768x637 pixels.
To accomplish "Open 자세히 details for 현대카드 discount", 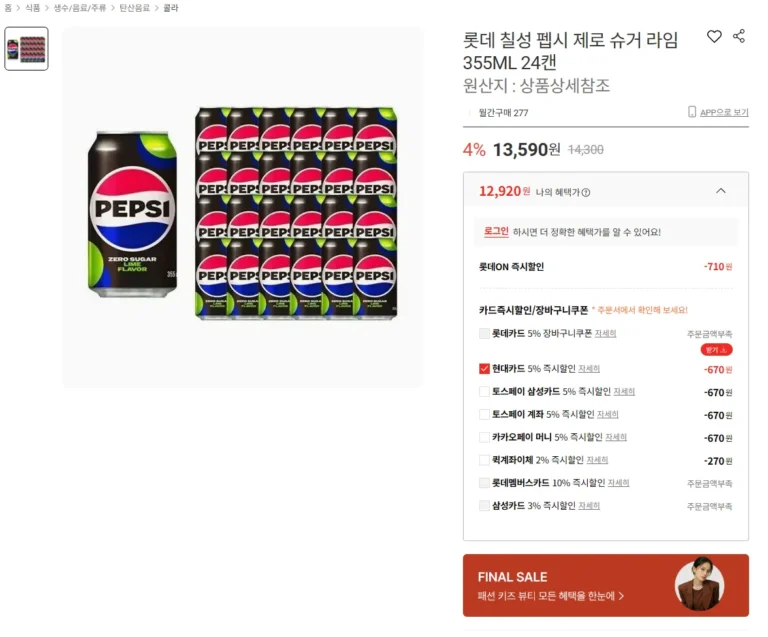I will pyautogui.click(x=589, y=369).
